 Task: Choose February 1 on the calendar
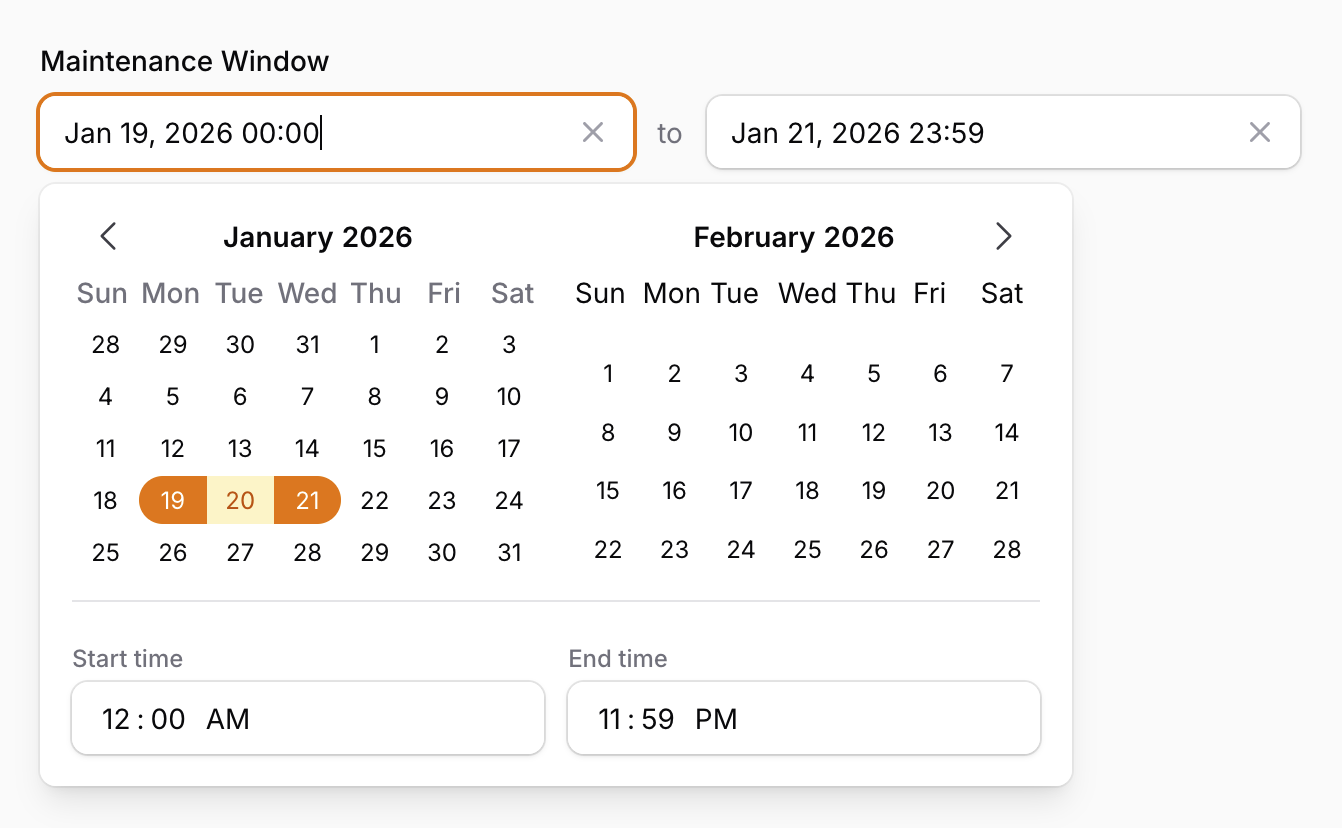pyautogui.click(x=607, y=373)
